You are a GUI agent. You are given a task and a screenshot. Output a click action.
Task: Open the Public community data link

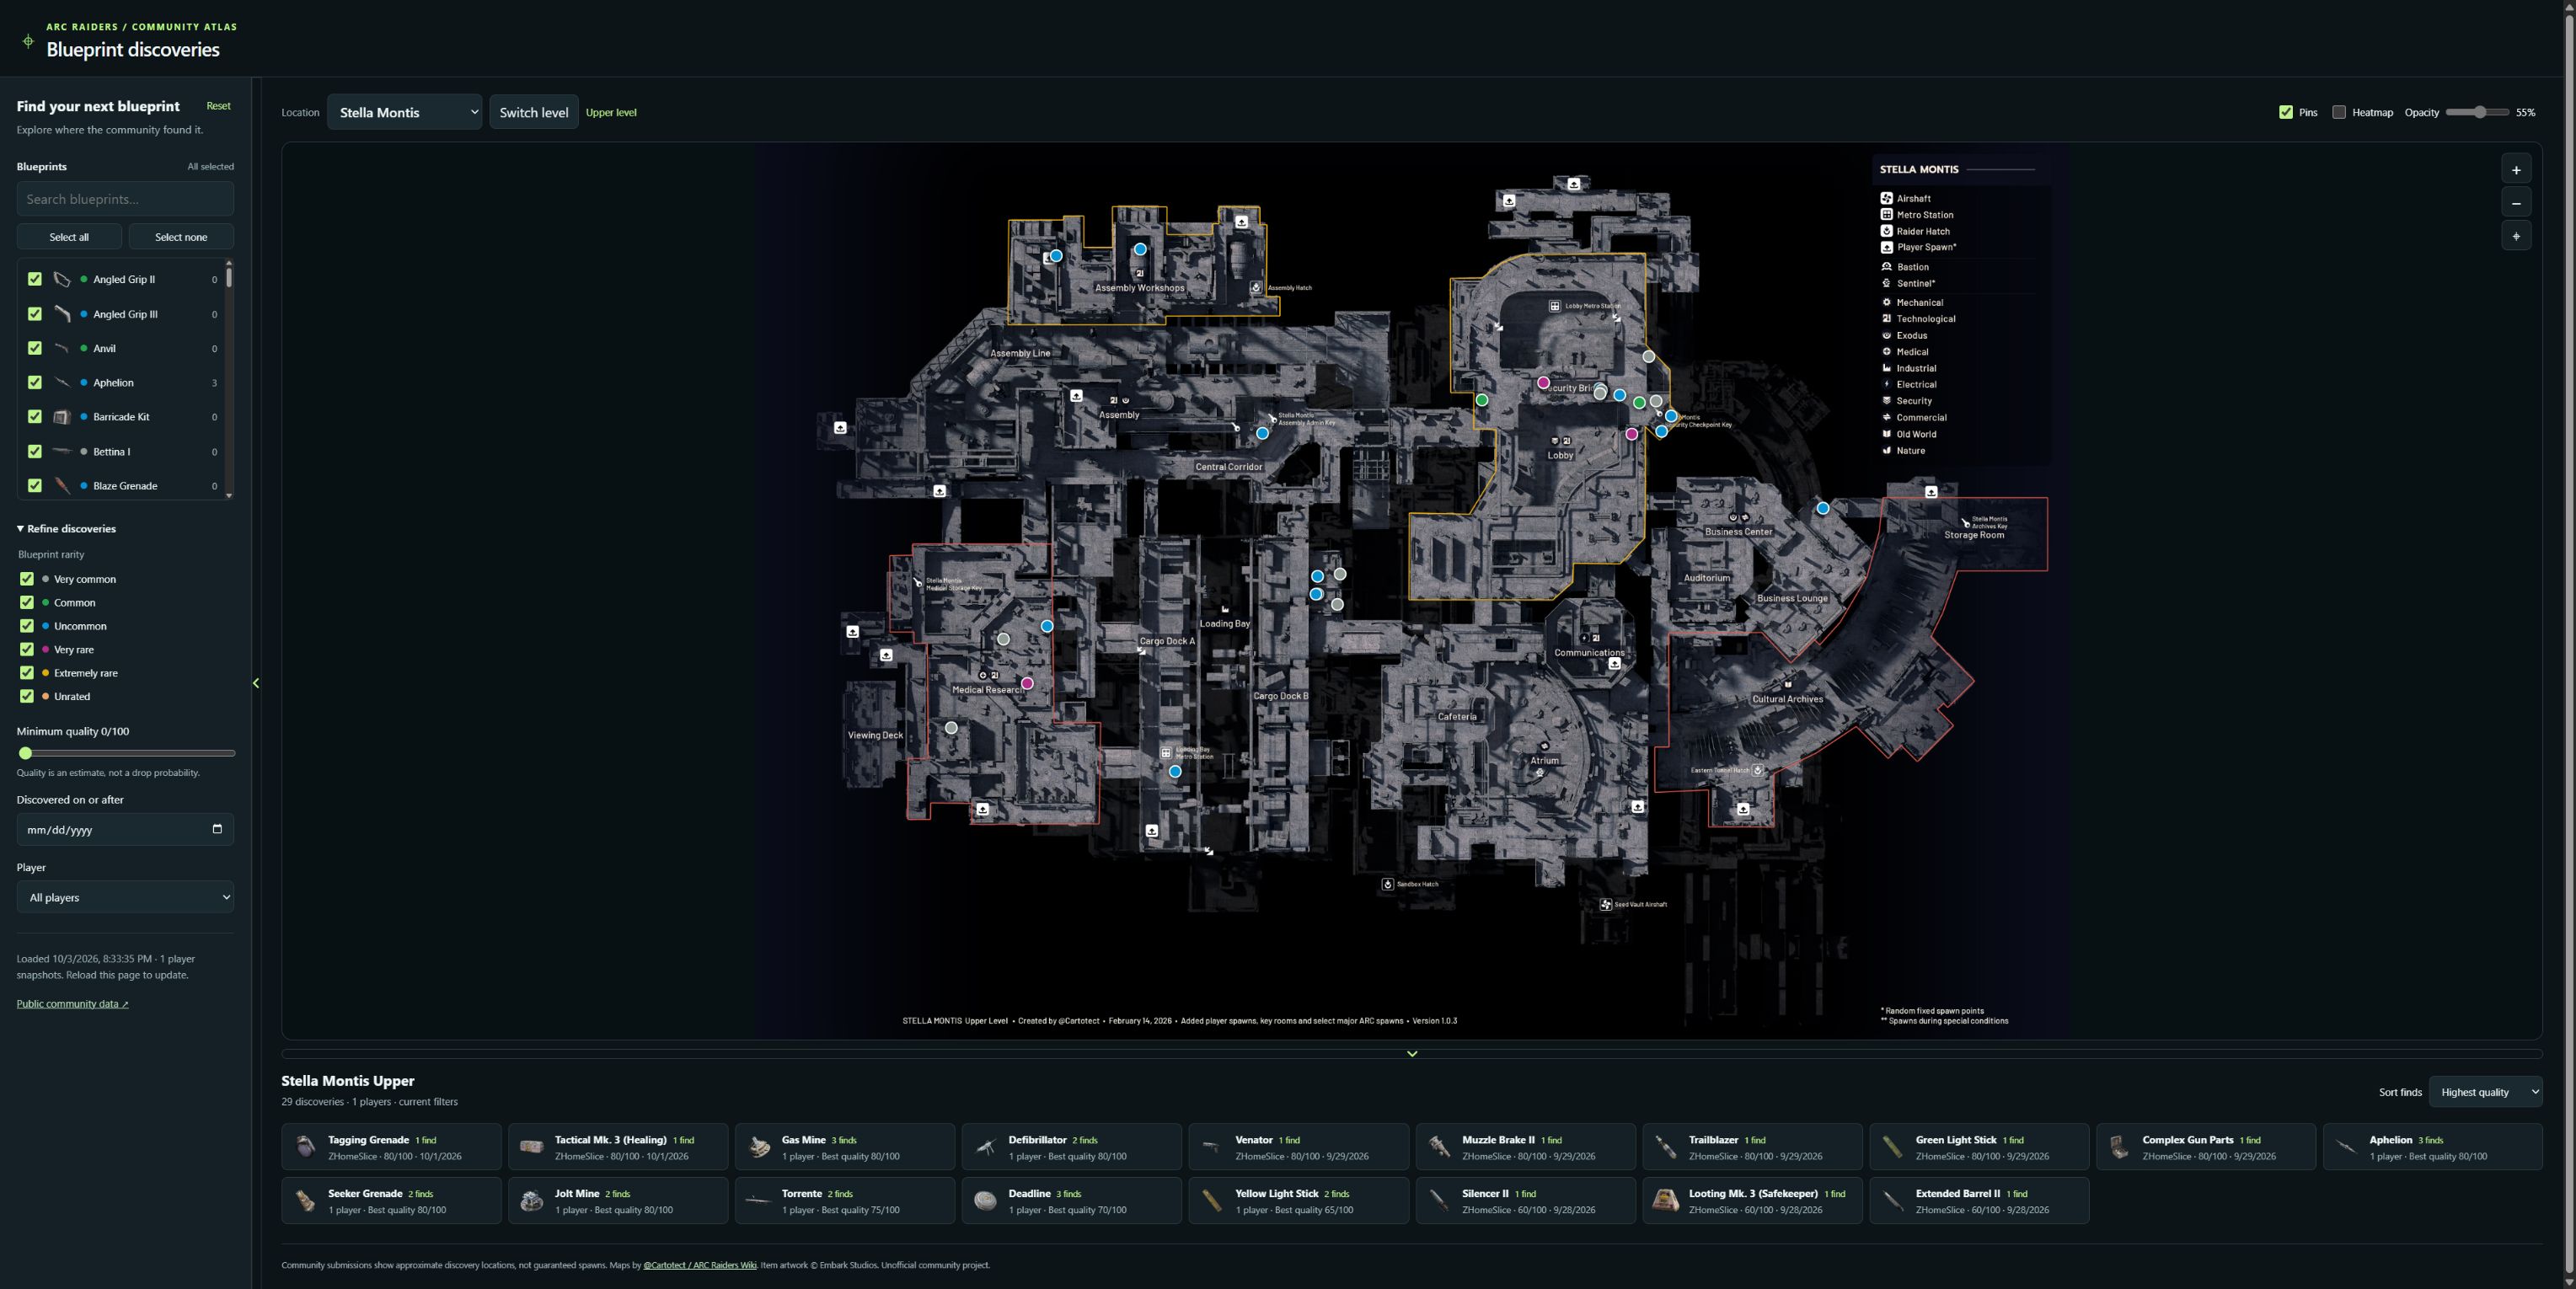tap(72, 1003)
